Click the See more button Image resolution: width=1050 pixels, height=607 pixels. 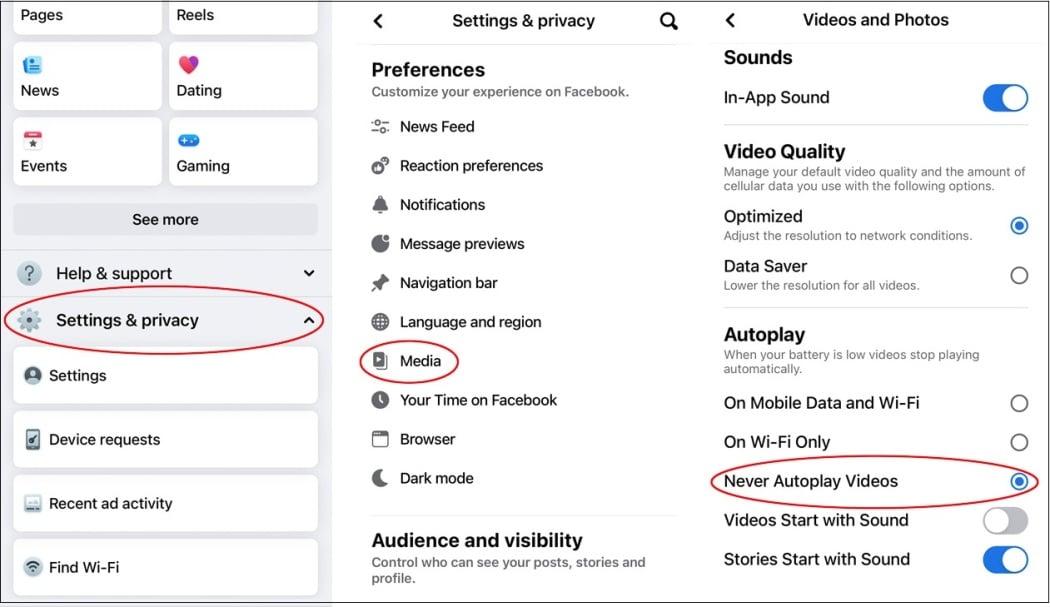(x=165, y=220)
